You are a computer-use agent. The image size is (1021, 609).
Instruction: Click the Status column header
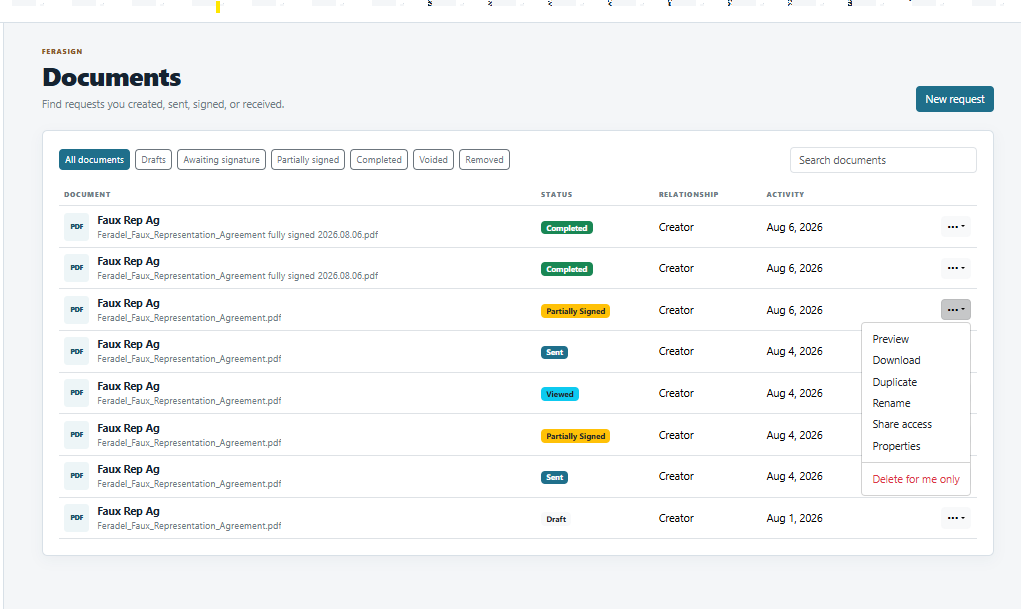(x=556, y=195)
